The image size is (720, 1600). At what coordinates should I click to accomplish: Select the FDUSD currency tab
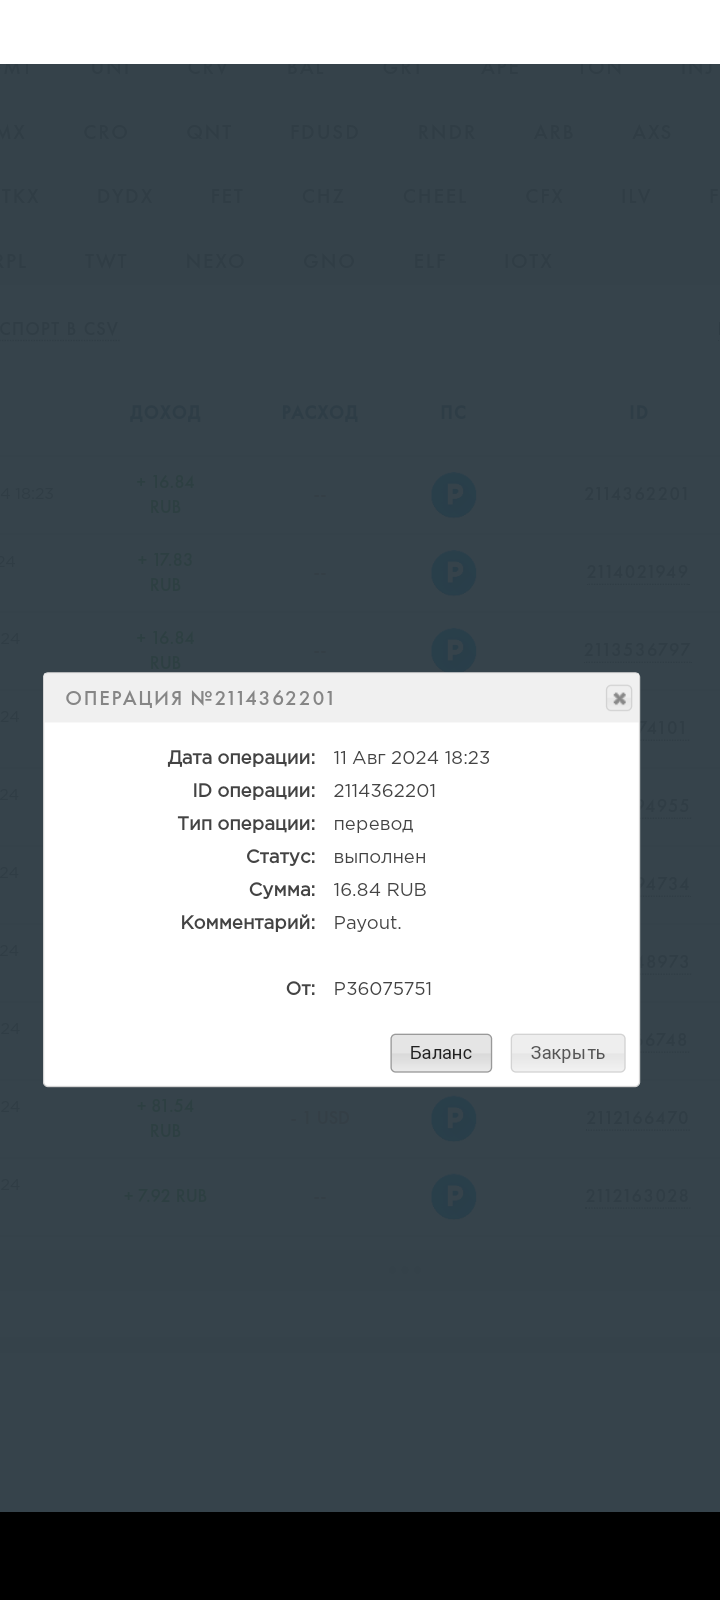pos(324,132)
